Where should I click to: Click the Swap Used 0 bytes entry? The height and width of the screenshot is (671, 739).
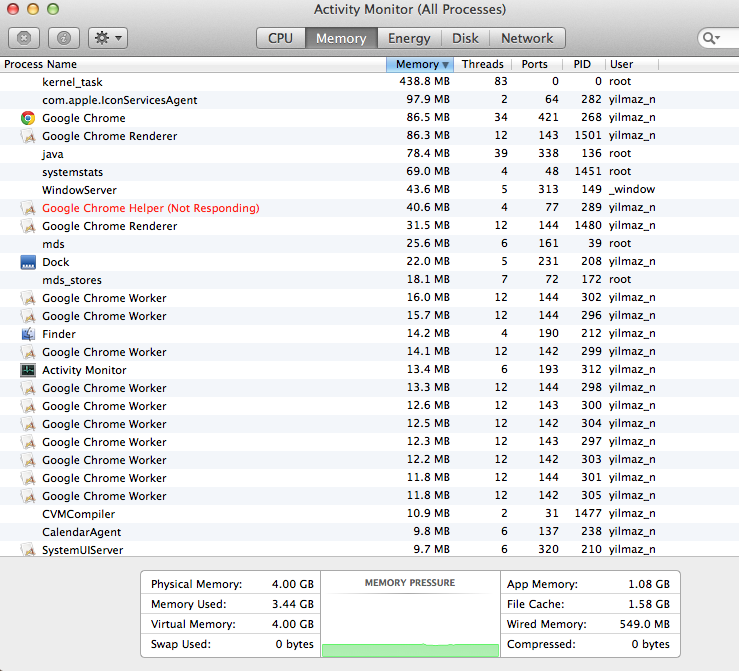tap(232, 644)
